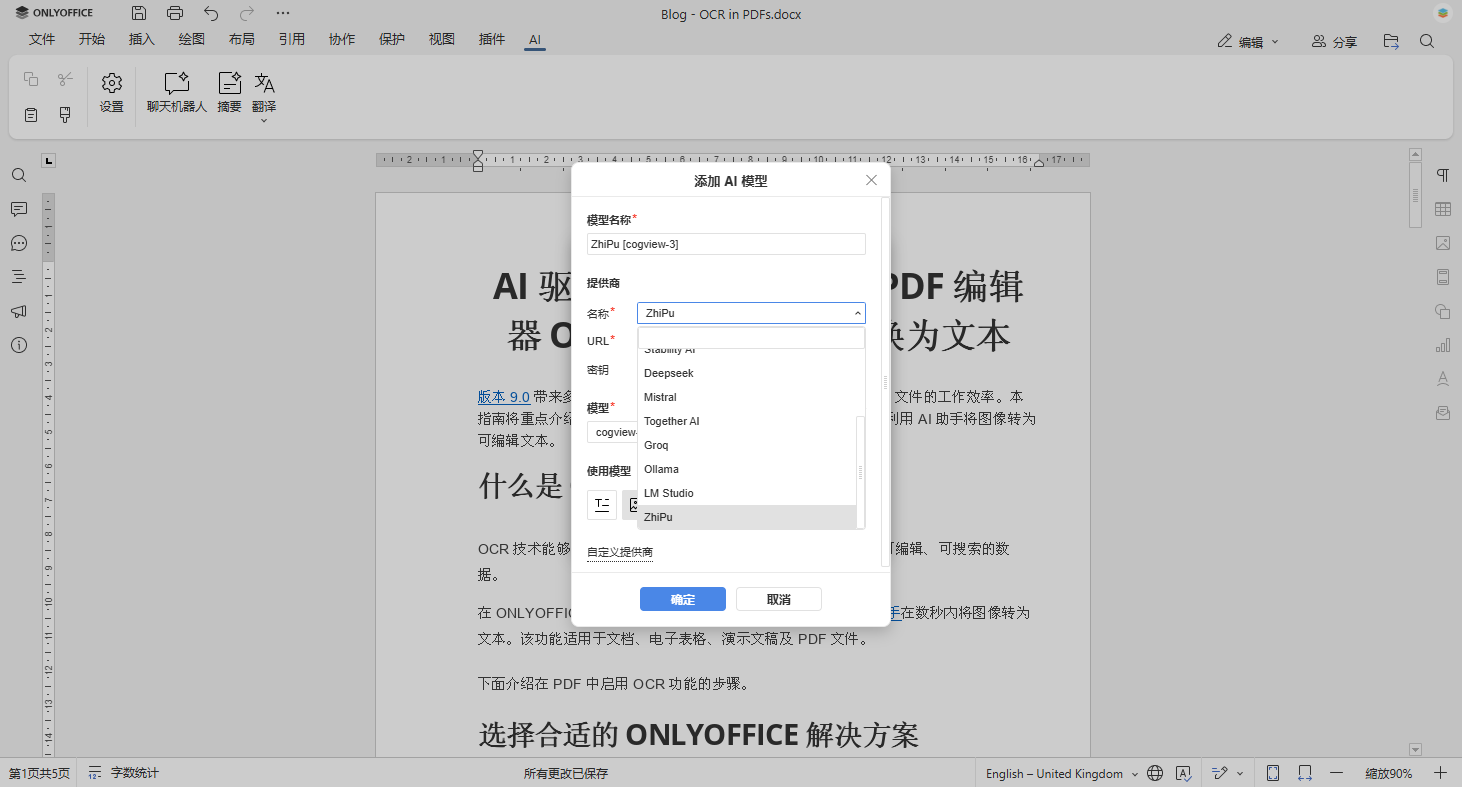
Task: Open image settings in right sidebar
Action: pos(1443,243)
